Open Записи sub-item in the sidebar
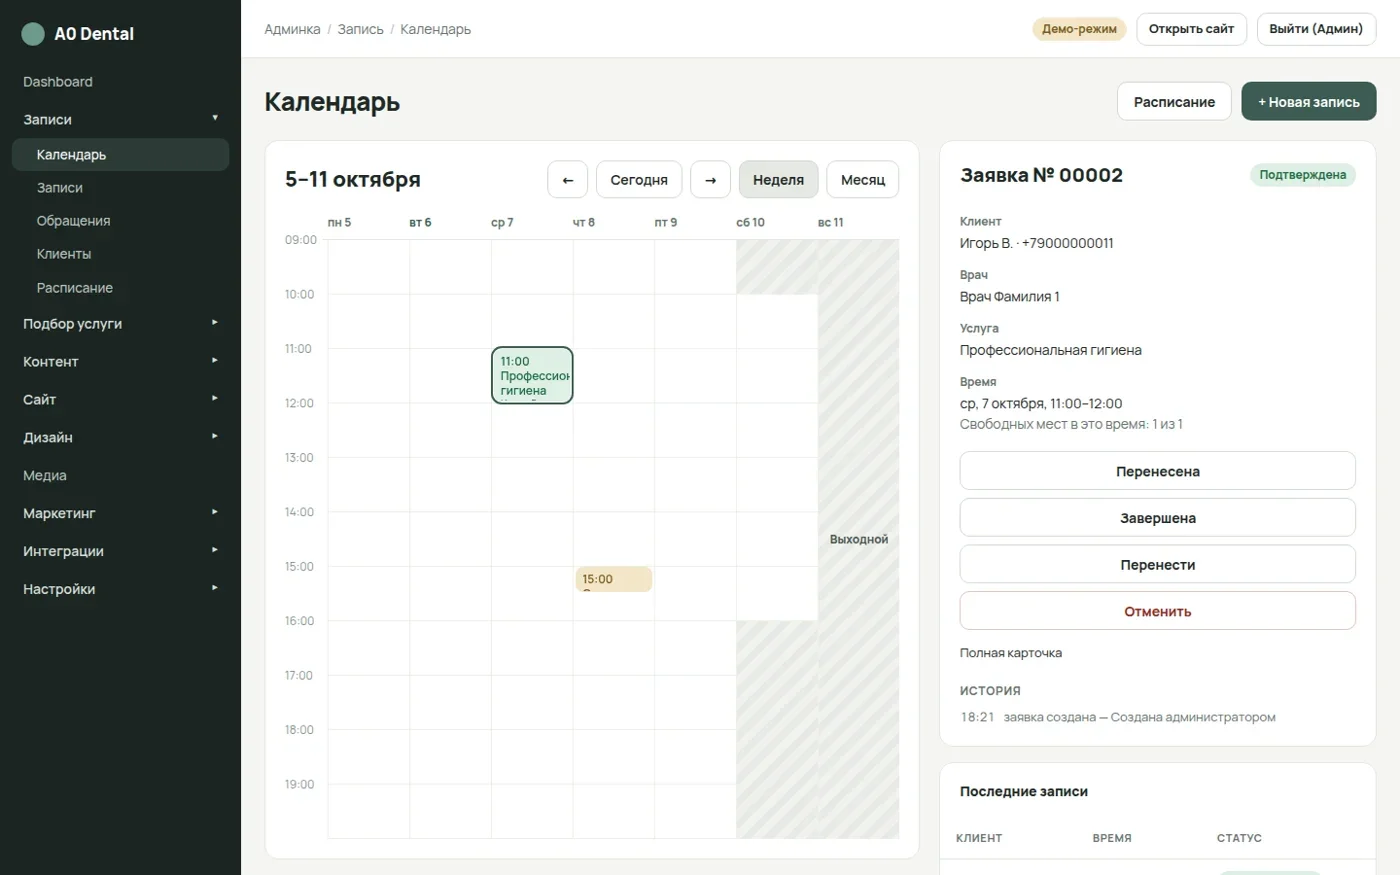1400x875 pixels. (x=120, y=188)
